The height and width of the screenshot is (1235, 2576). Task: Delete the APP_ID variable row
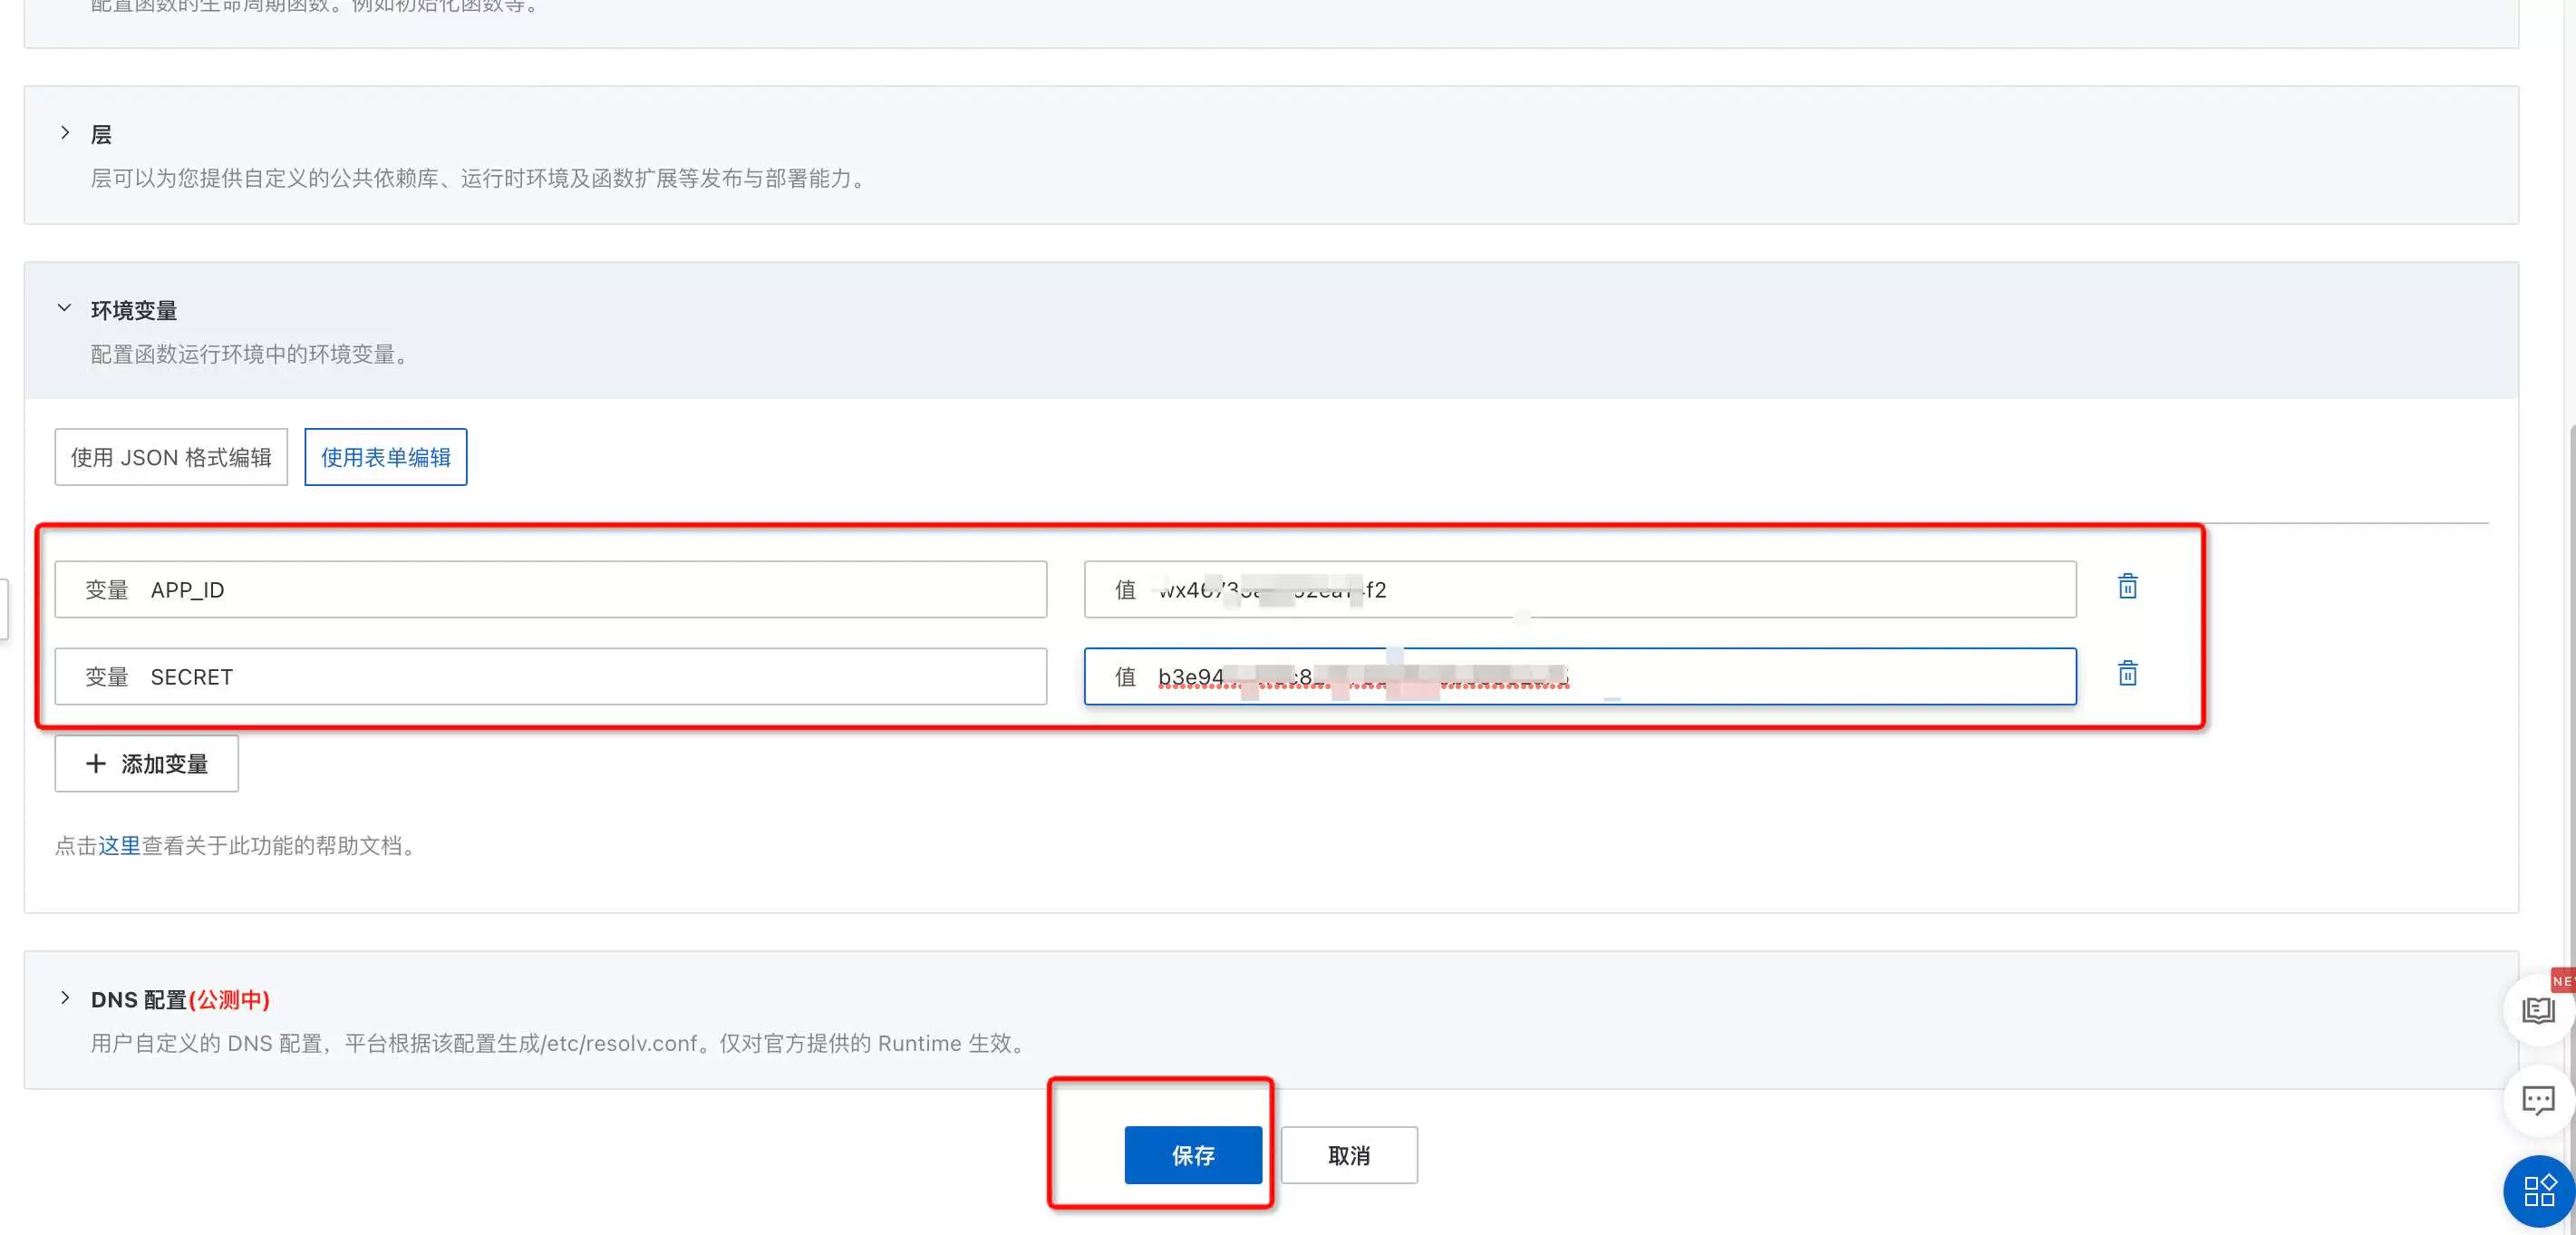pyautogui.click(x=2127, y=586)
